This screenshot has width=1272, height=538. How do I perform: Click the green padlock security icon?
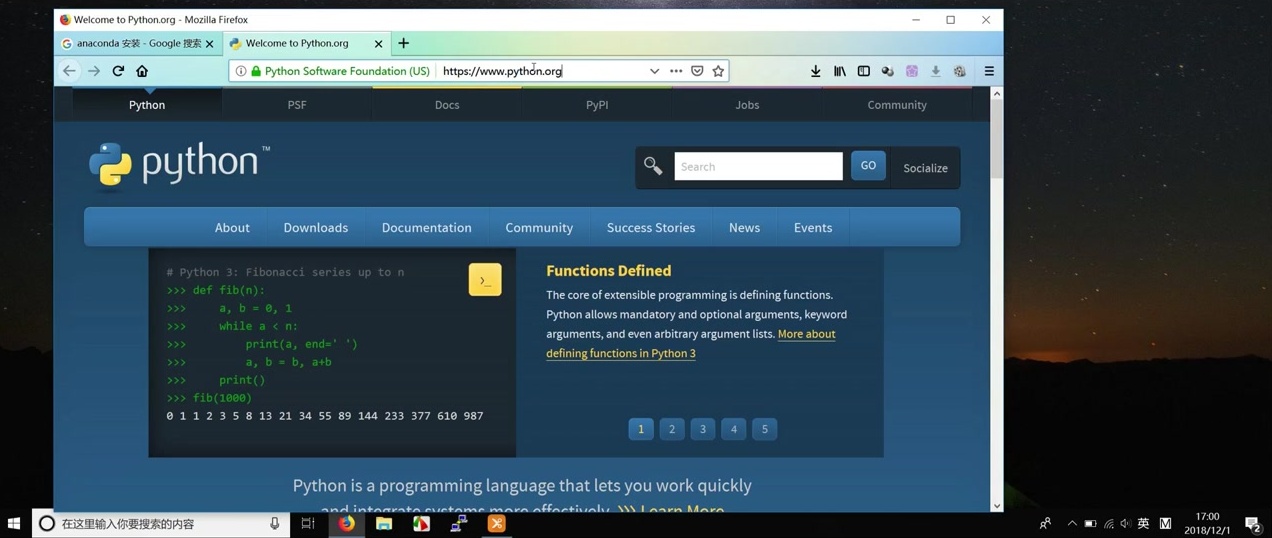click(256, 71)
